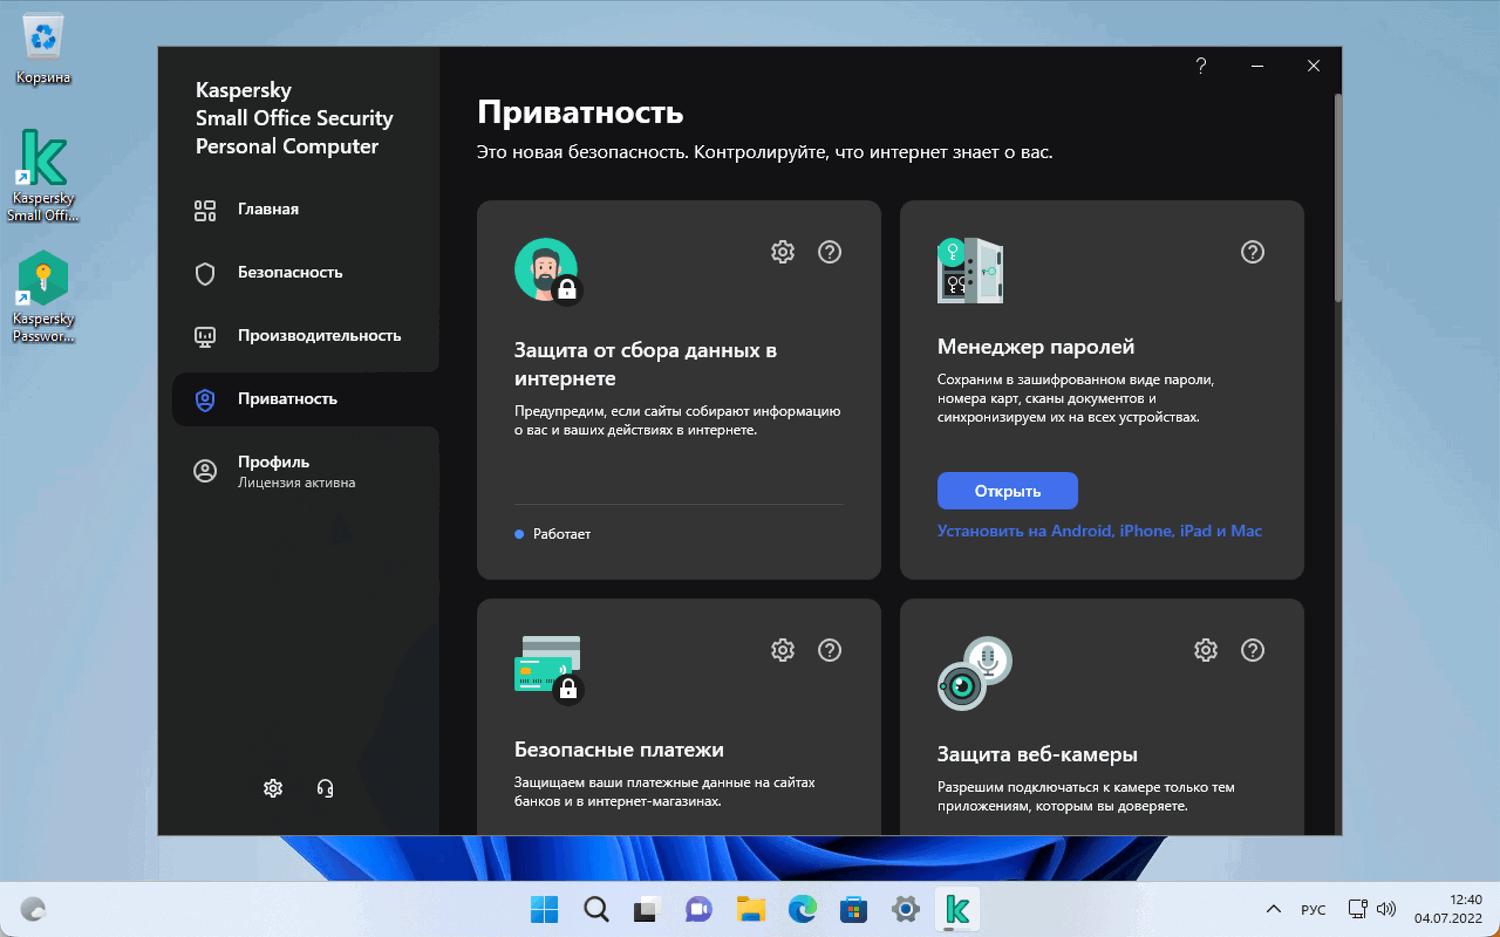Click Менеджер паролей card title
Image resolution: width=1500 pixels, height=937 pixels.
(1036, 347)
